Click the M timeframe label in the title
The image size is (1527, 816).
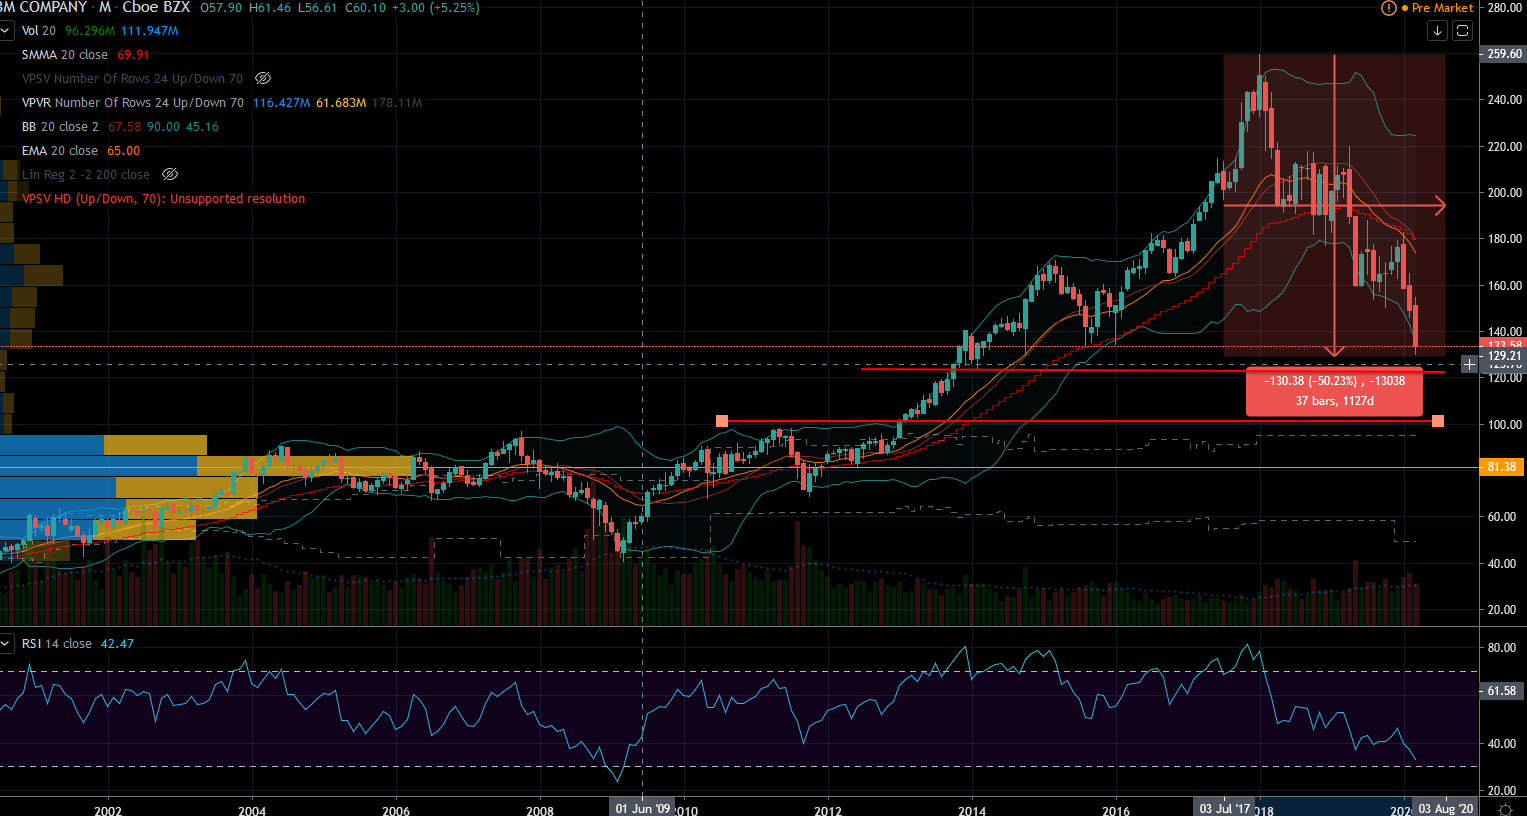[x=105, y=7]
